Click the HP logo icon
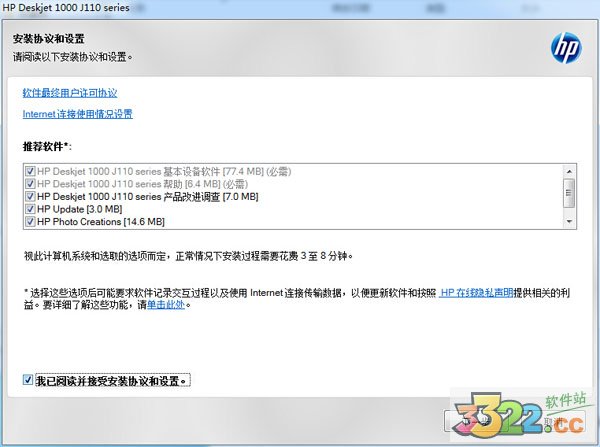This screenshot has height=447, width=600. coord(566,48)
